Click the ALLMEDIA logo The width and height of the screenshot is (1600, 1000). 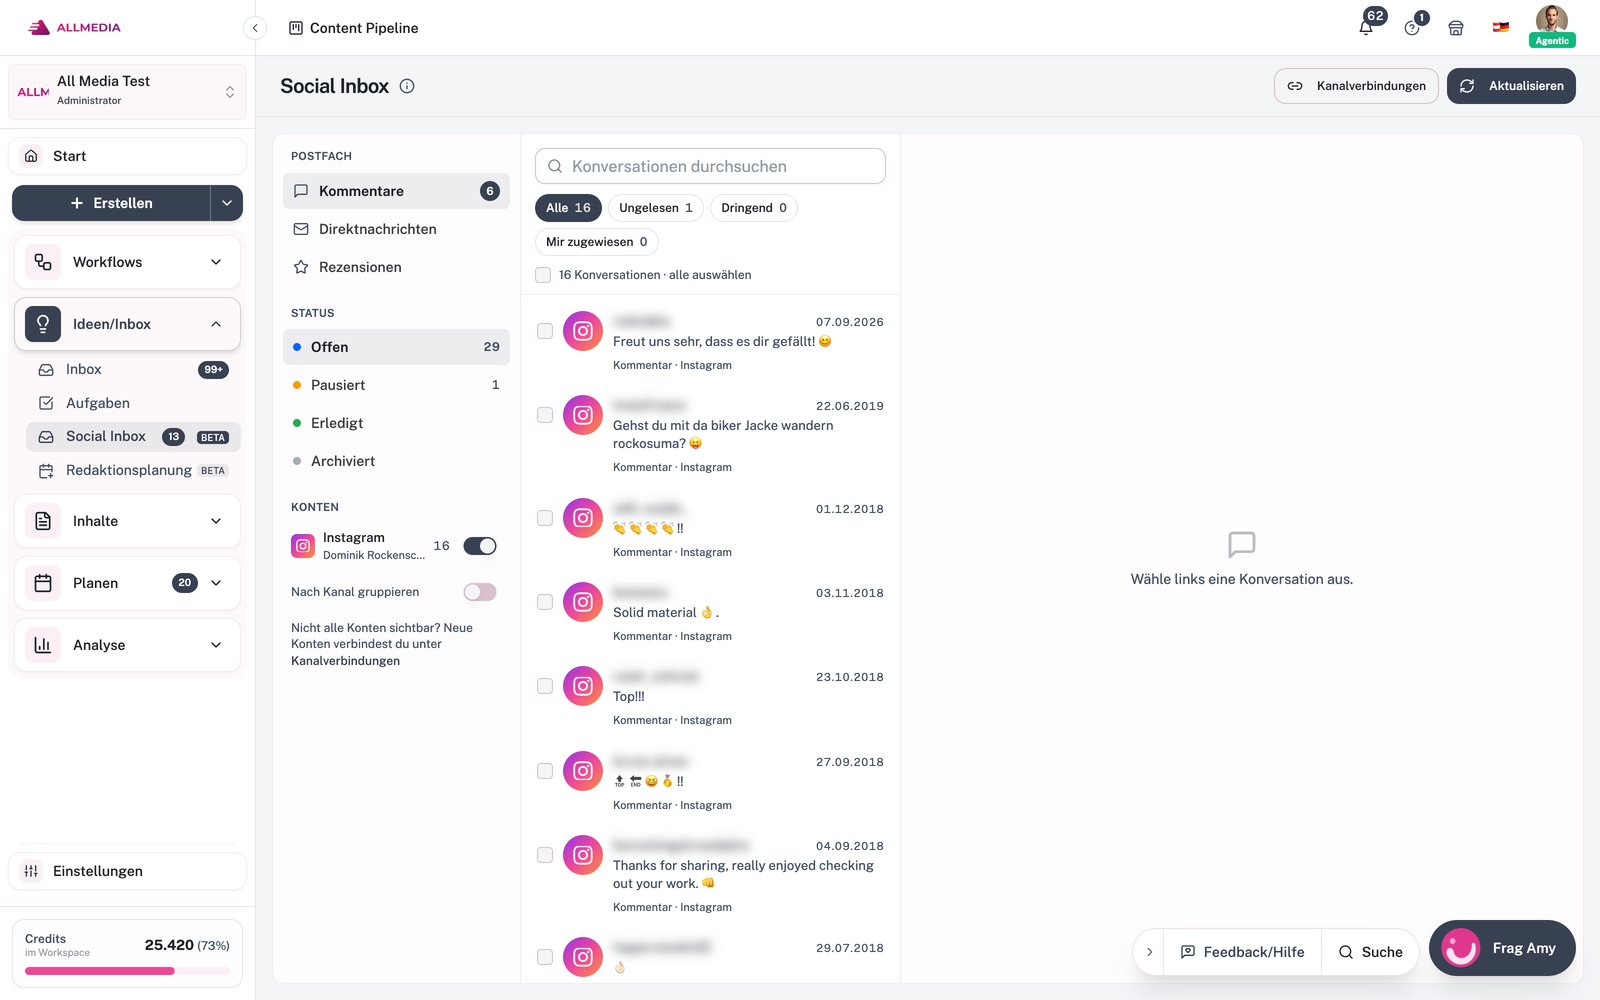pyautogui.click(x=75, y=28)
